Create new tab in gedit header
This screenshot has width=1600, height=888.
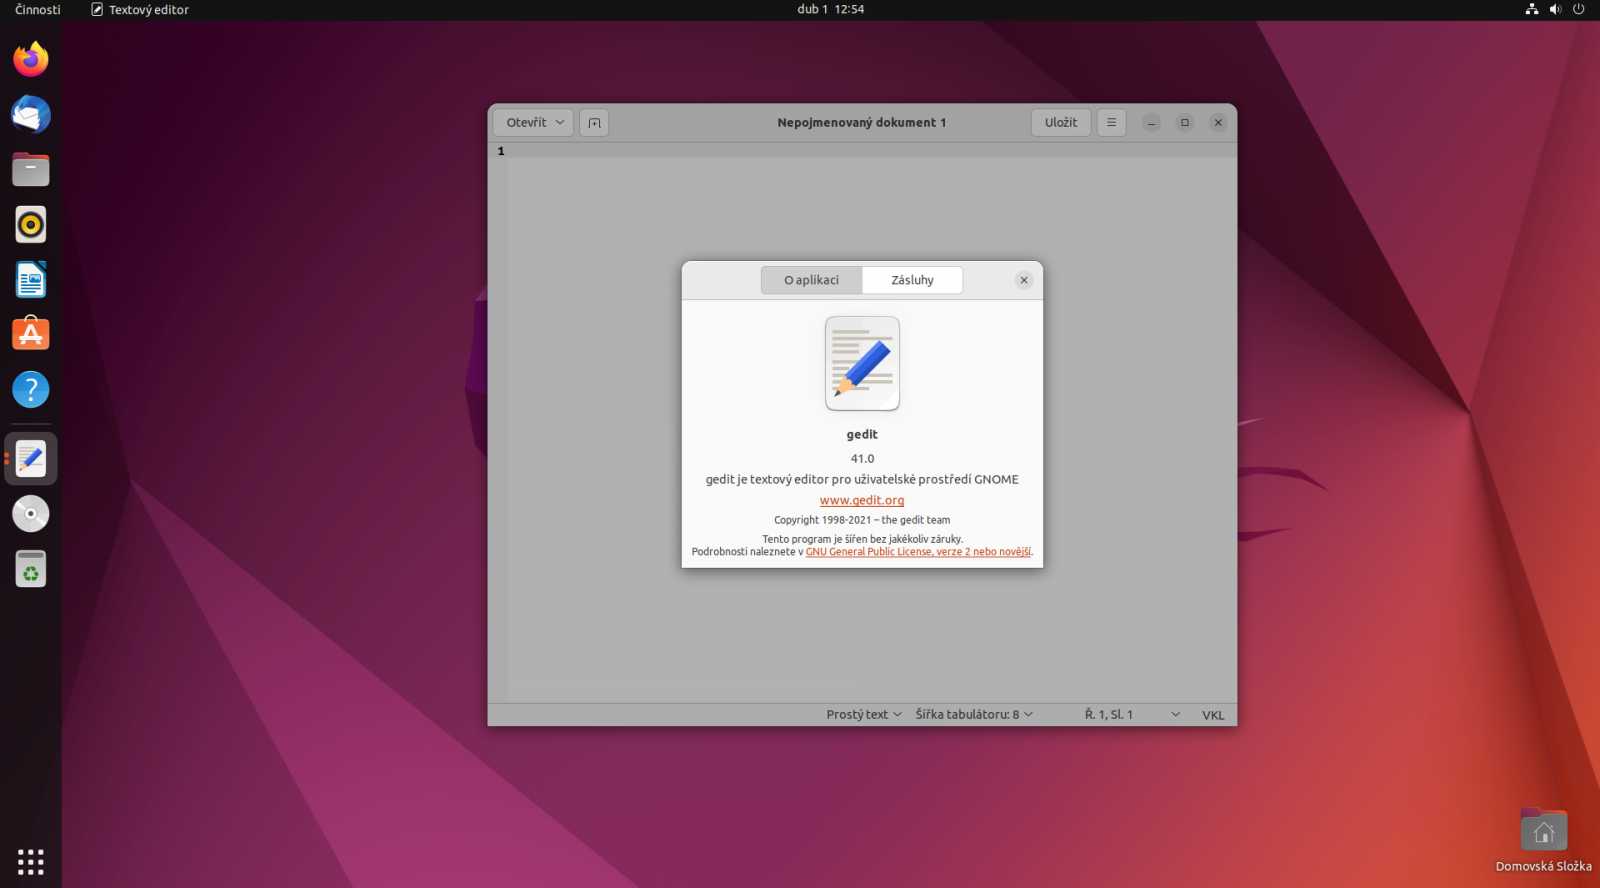click(x=594, y=122)
